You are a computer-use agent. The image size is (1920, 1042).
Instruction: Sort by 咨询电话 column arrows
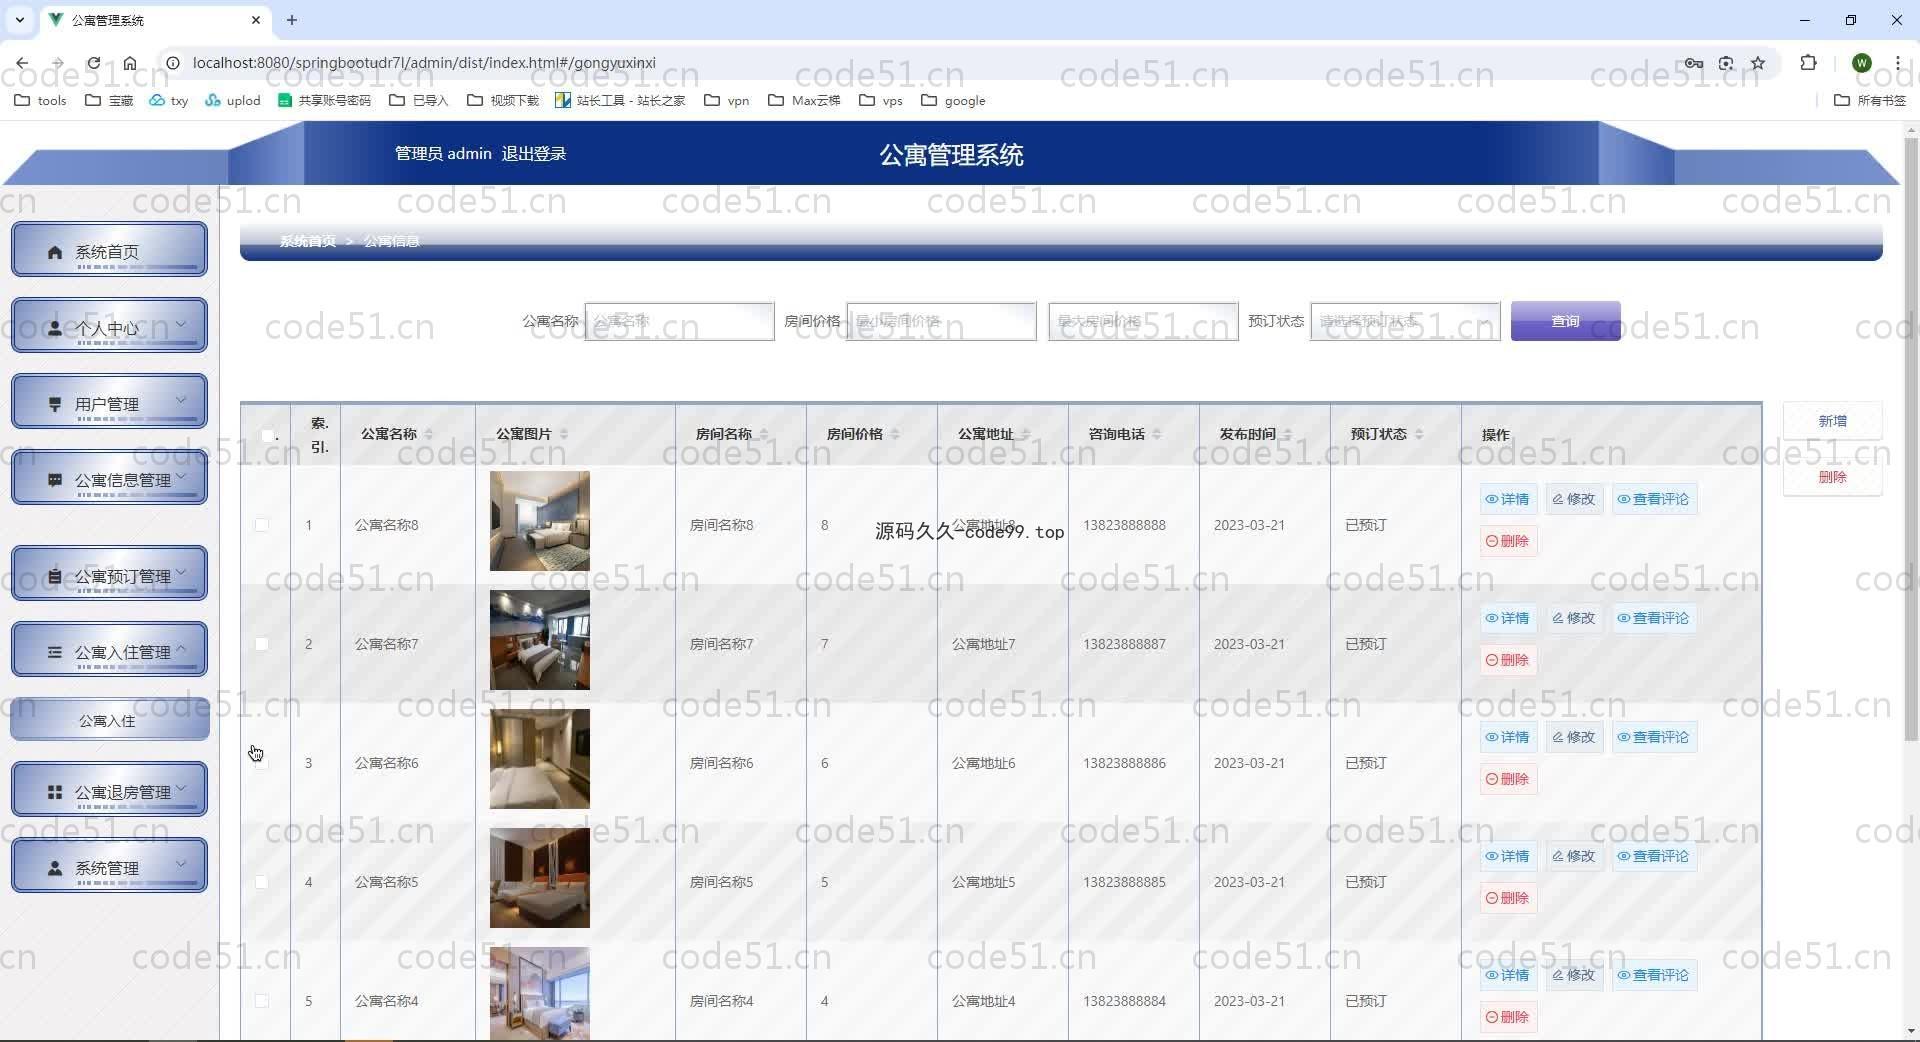click(1157, 434)
